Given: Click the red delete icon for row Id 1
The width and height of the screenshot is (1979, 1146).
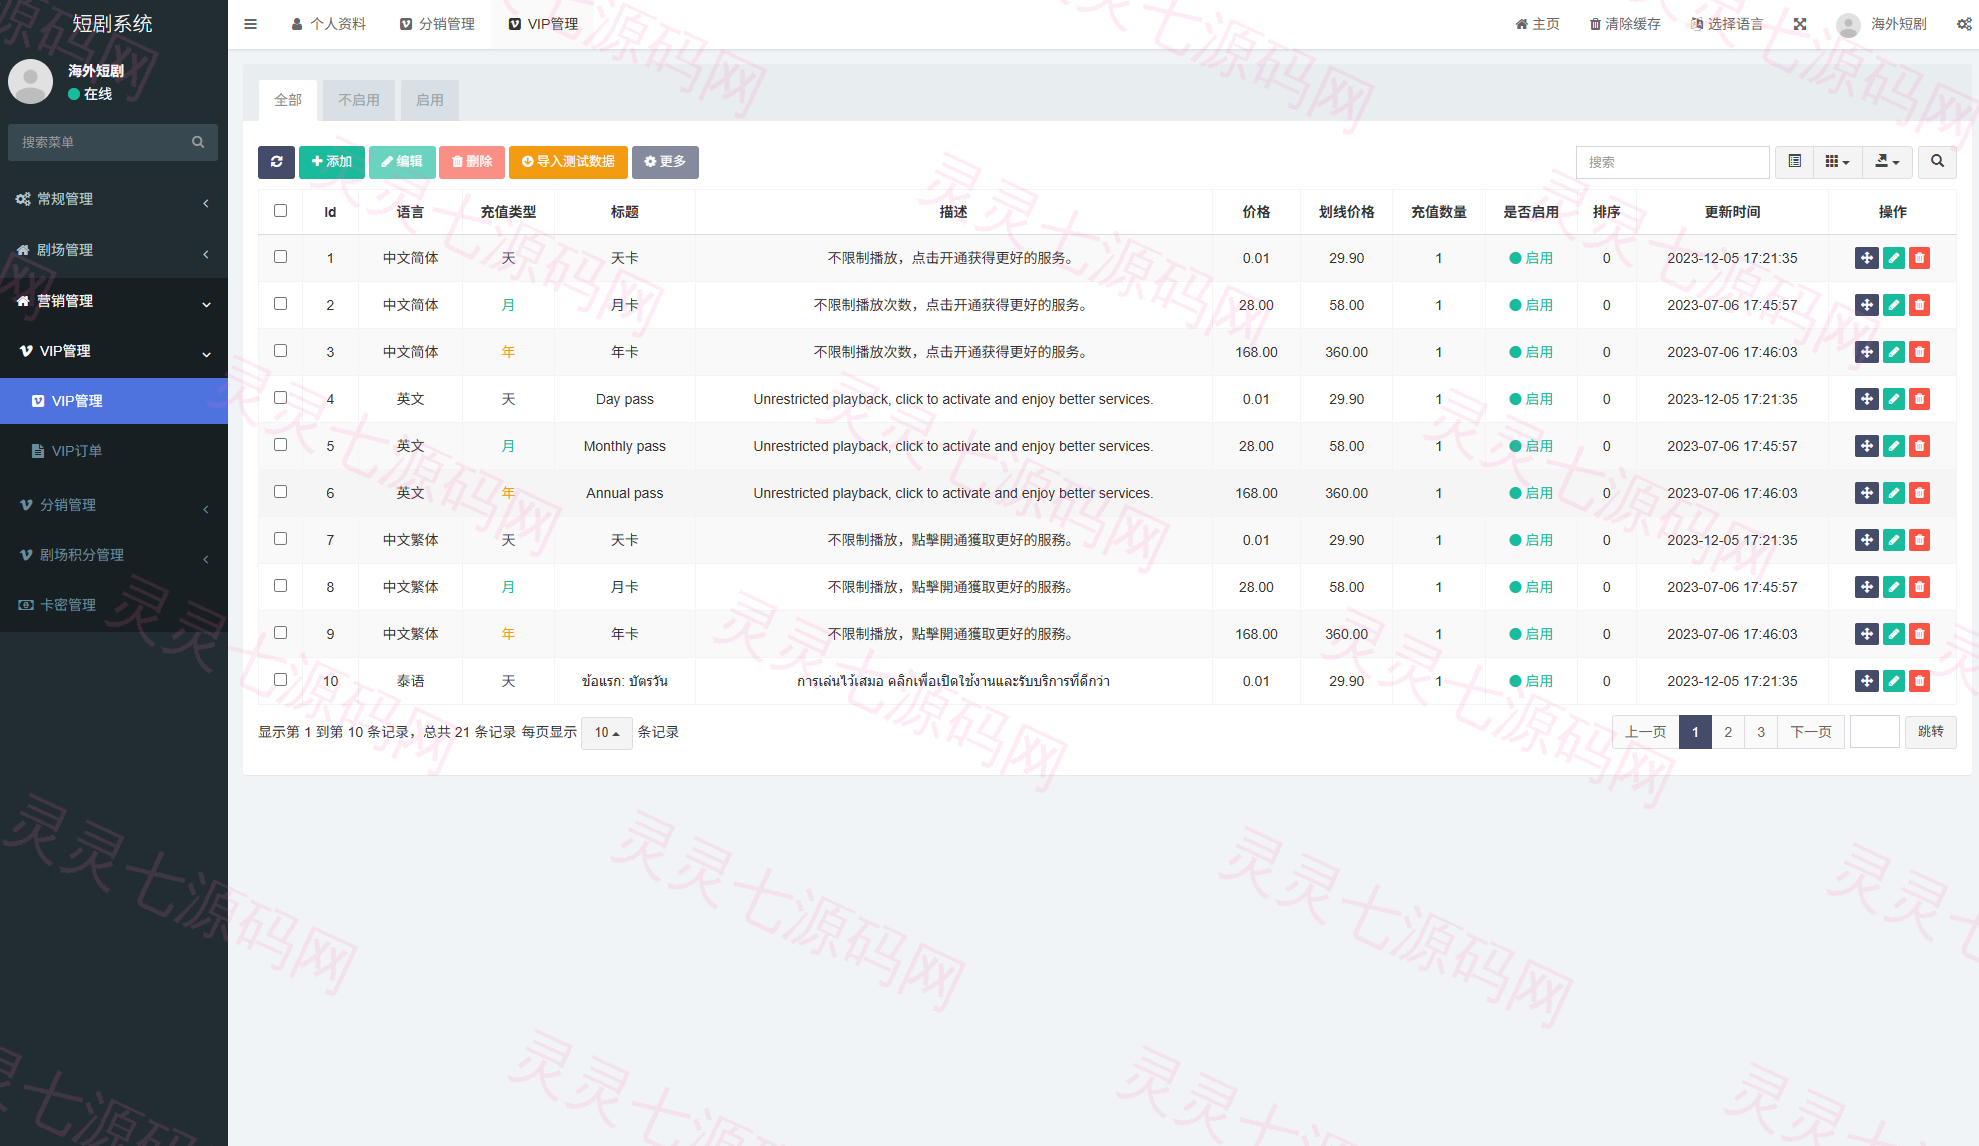Looking at the screenshot, I should coord(1919,258).
